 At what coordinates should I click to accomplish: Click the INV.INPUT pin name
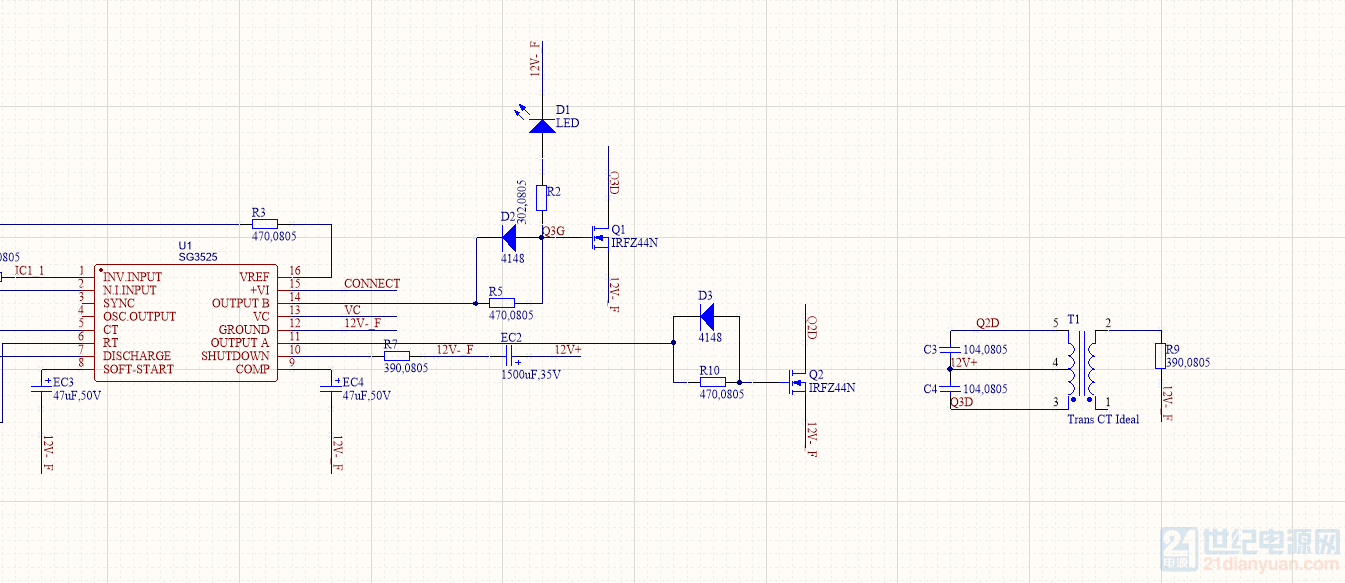132,277
